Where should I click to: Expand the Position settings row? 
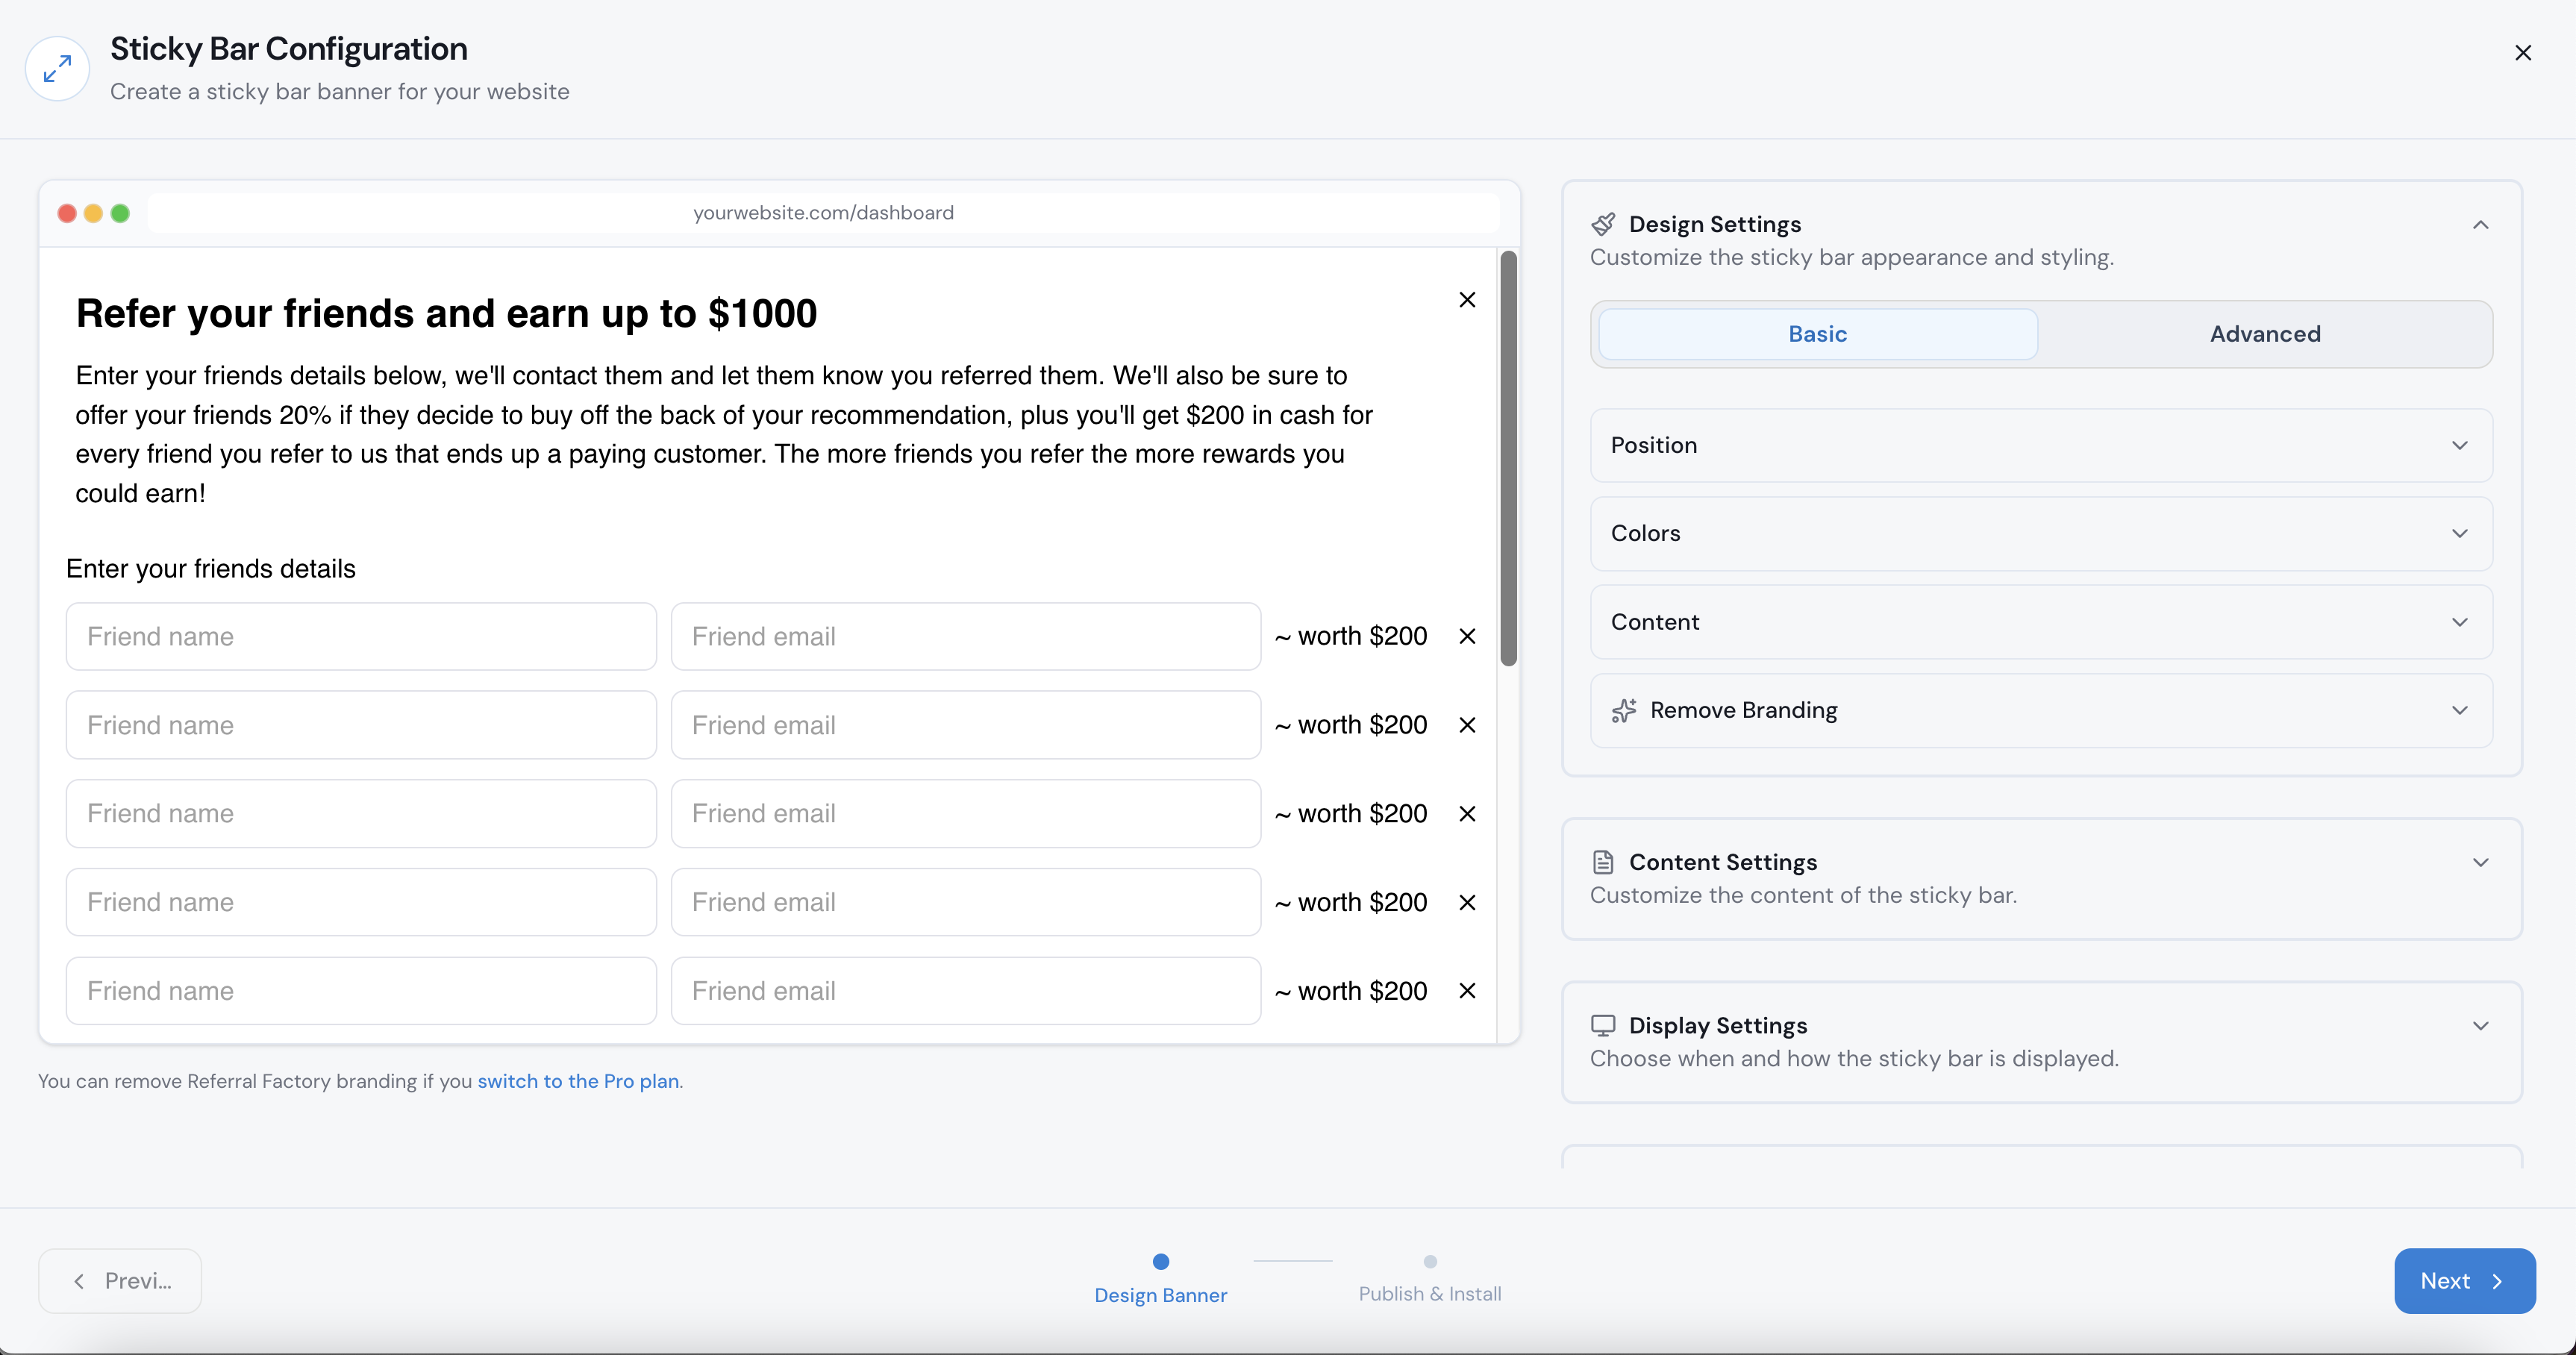(x=2041, y=445)
